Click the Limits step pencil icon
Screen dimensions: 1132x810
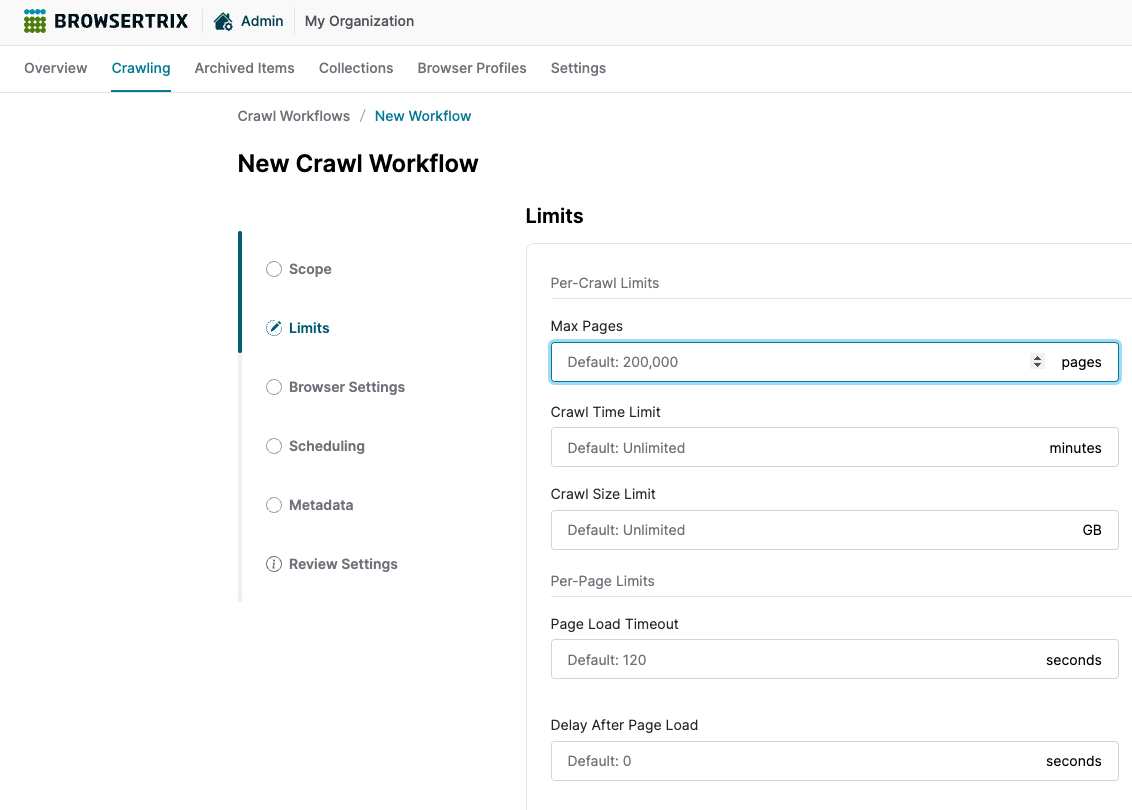[274, 328]
